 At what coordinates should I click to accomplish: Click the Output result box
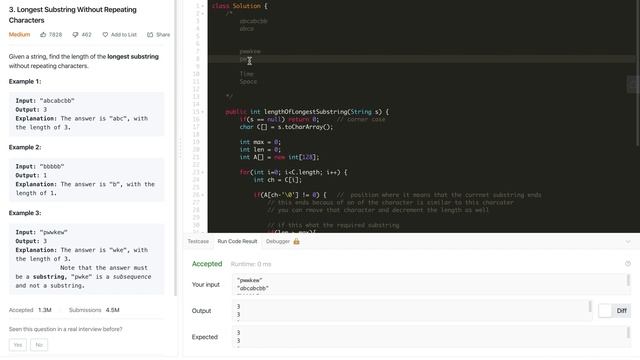(412, 311)
